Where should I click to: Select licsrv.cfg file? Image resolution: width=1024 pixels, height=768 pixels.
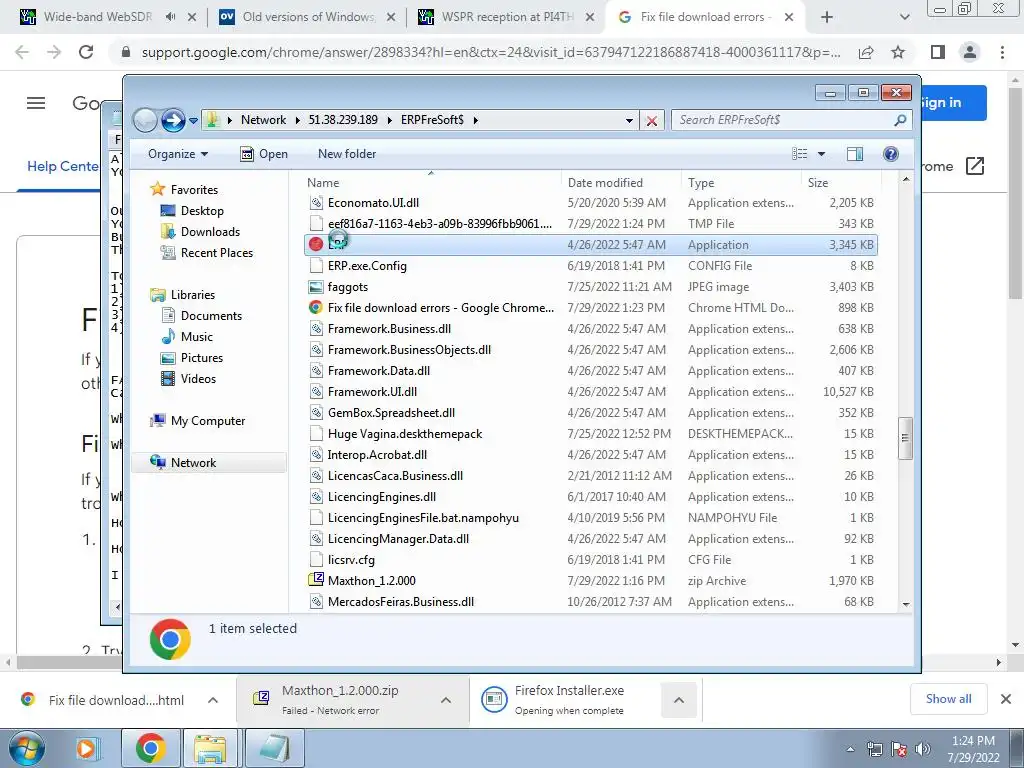pos(351,560)
